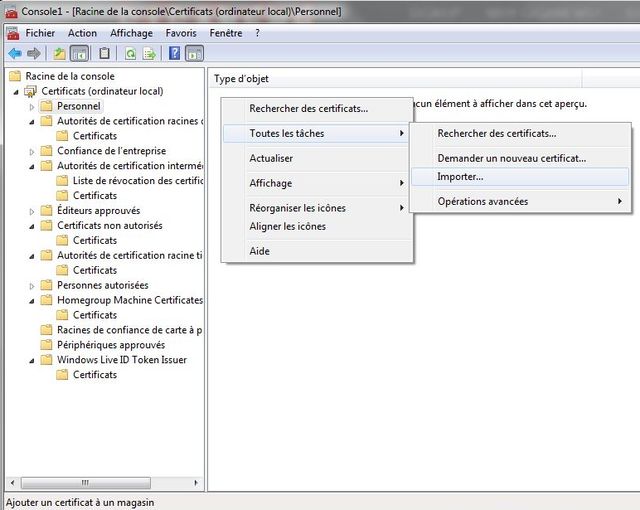Click the tree pane right scroll arrow
Viewport: 640px width, 510px height.
pos(196,483)
